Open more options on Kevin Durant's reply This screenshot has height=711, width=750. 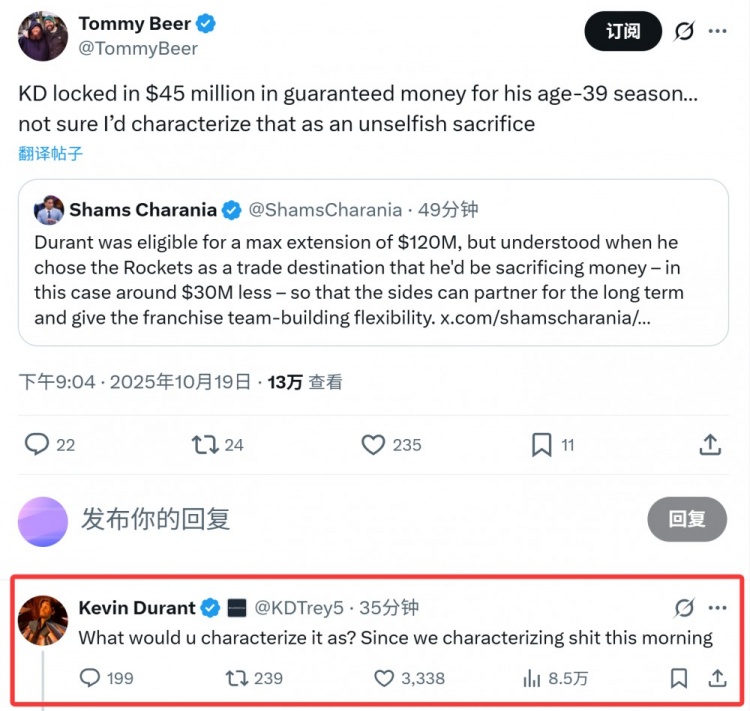[717, 607]
